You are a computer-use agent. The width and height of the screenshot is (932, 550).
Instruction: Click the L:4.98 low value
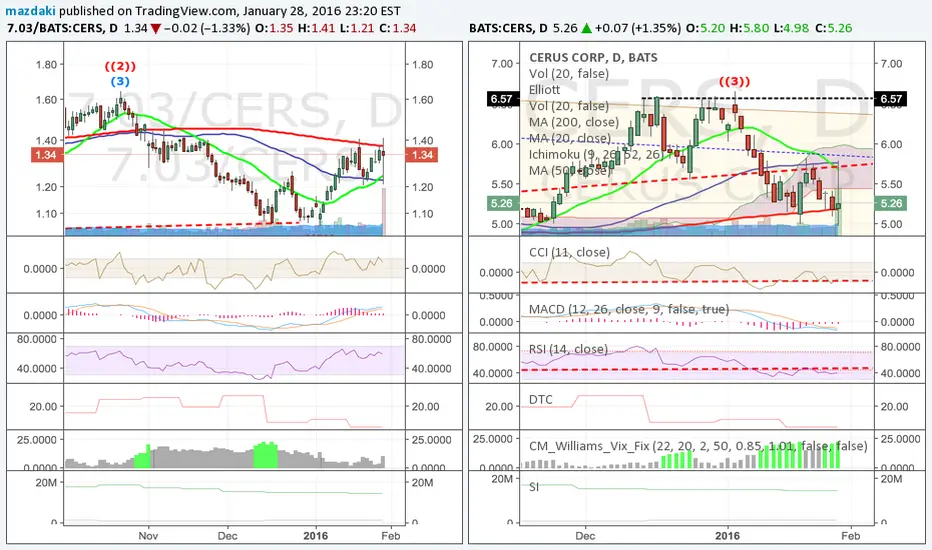pyautogui.click(x=791, y=28)
